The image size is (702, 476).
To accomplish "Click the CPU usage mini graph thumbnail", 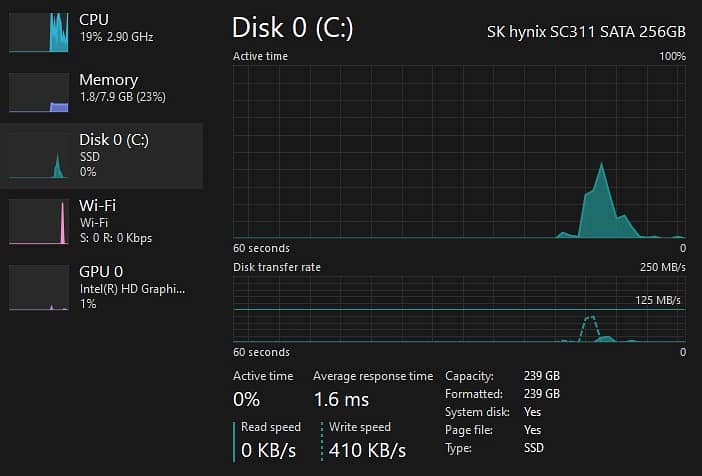I will (38, 32).
